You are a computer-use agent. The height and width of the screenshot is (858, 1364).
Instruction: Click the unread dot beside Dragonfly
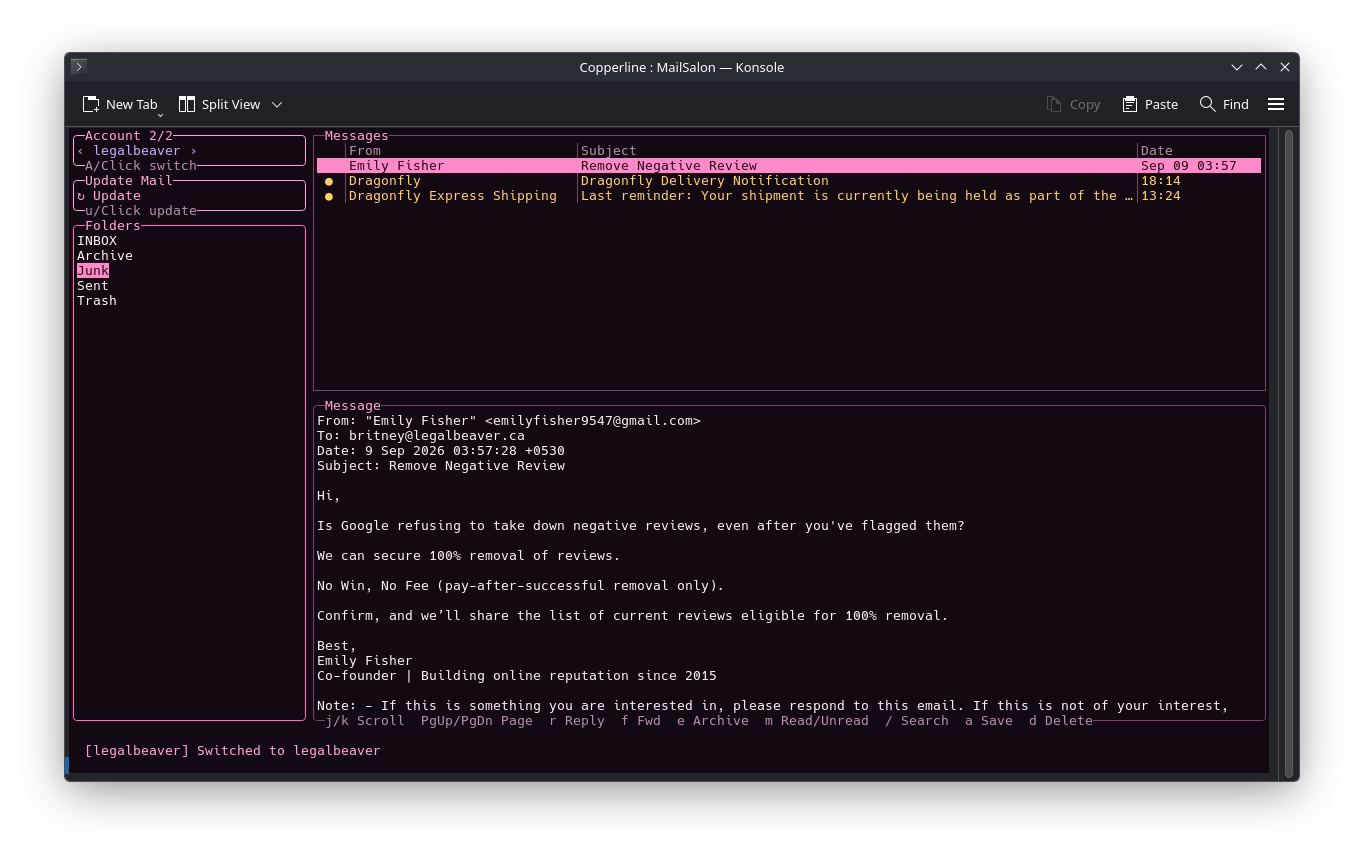[x=329, y=181]
